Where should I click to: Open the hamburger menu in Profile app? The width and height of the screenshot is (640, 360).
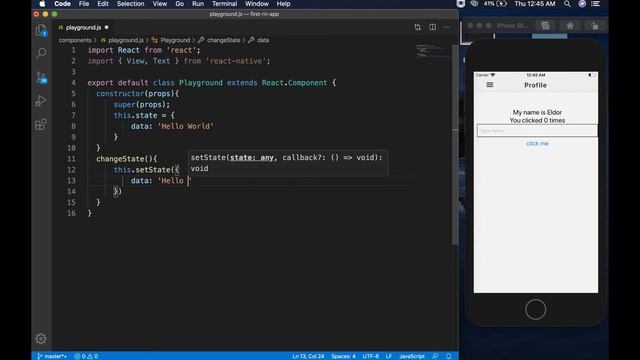pyautogui.click(x=490, y=84)
